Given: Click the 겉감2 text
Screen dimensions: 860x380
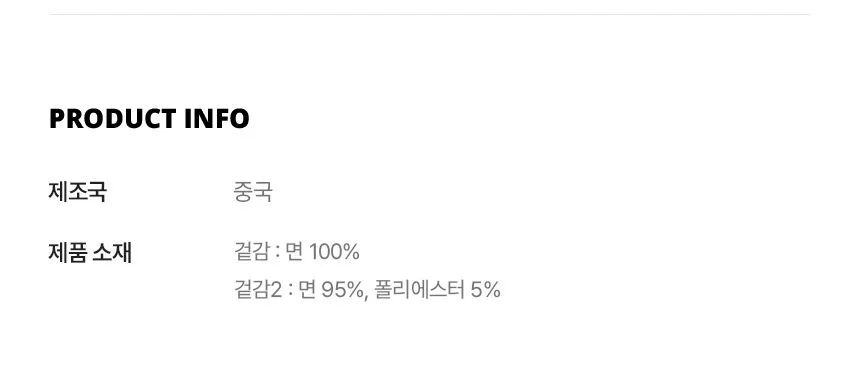Looking at the screenshot, I should [257, 290].
